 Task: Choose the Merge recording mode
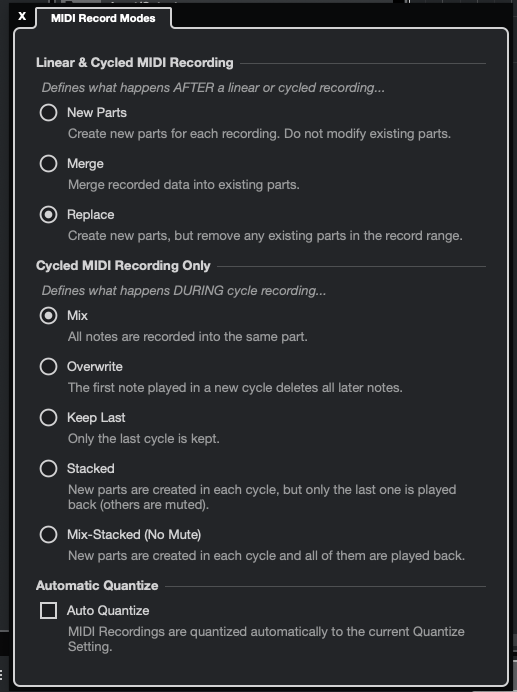click(x=49, y=164)
